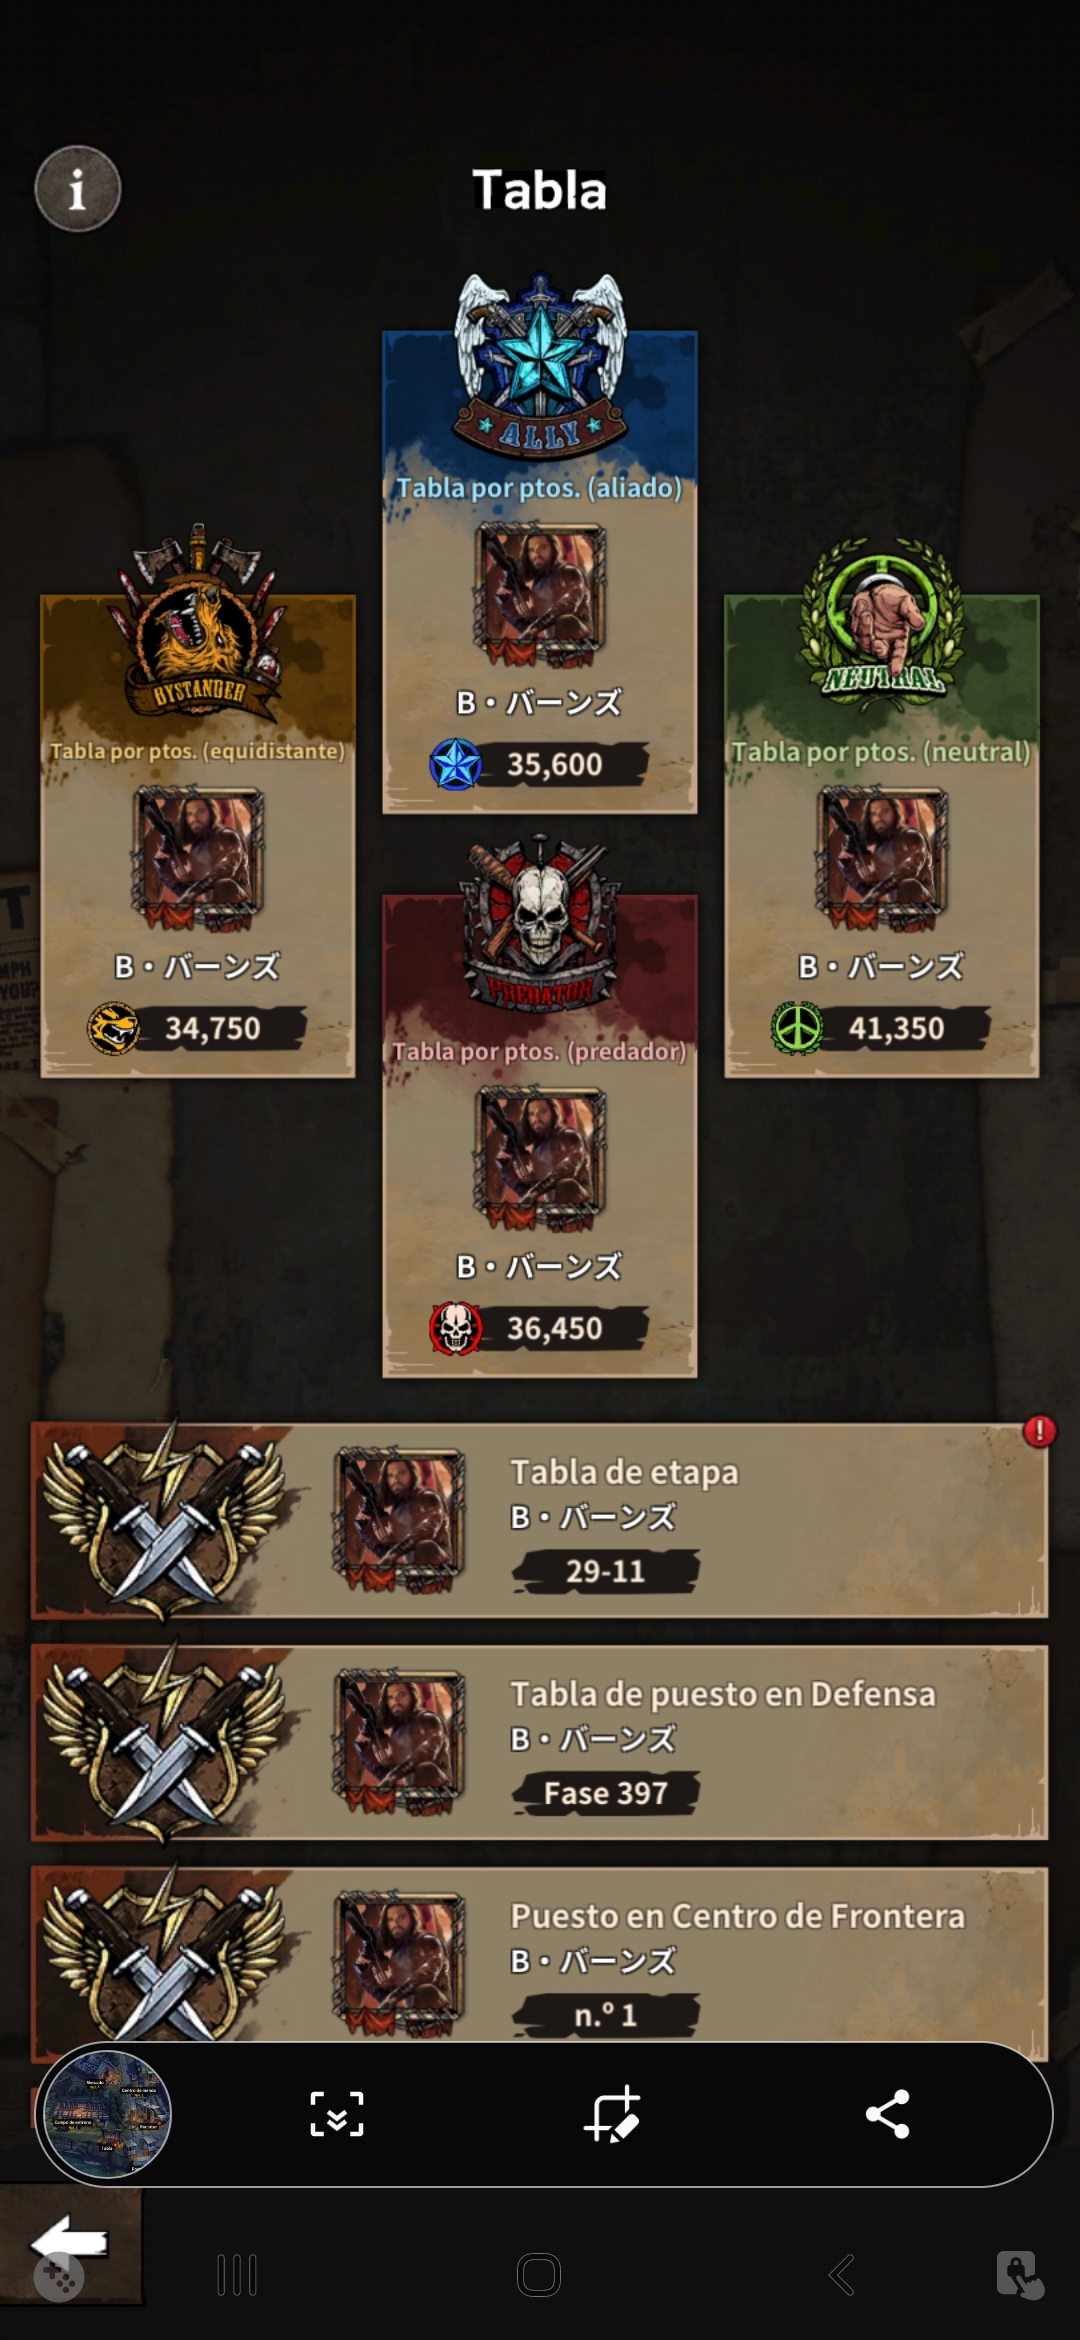The height and width of the screenshot is (2340, 1080).
Task: Open the Tabla por ptos. (equidistante) card
Action: [x=198, y=836]
